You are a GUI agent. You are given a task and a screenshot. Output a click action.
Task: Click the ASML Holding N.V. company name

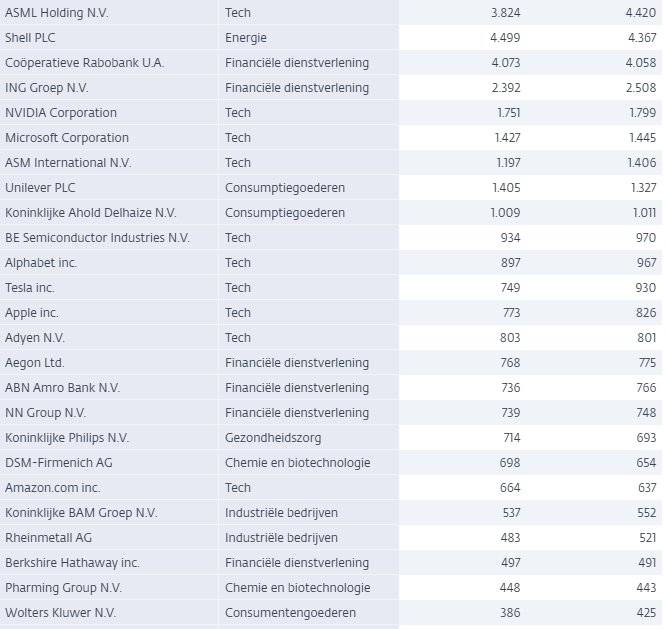(x=57, y=13)
